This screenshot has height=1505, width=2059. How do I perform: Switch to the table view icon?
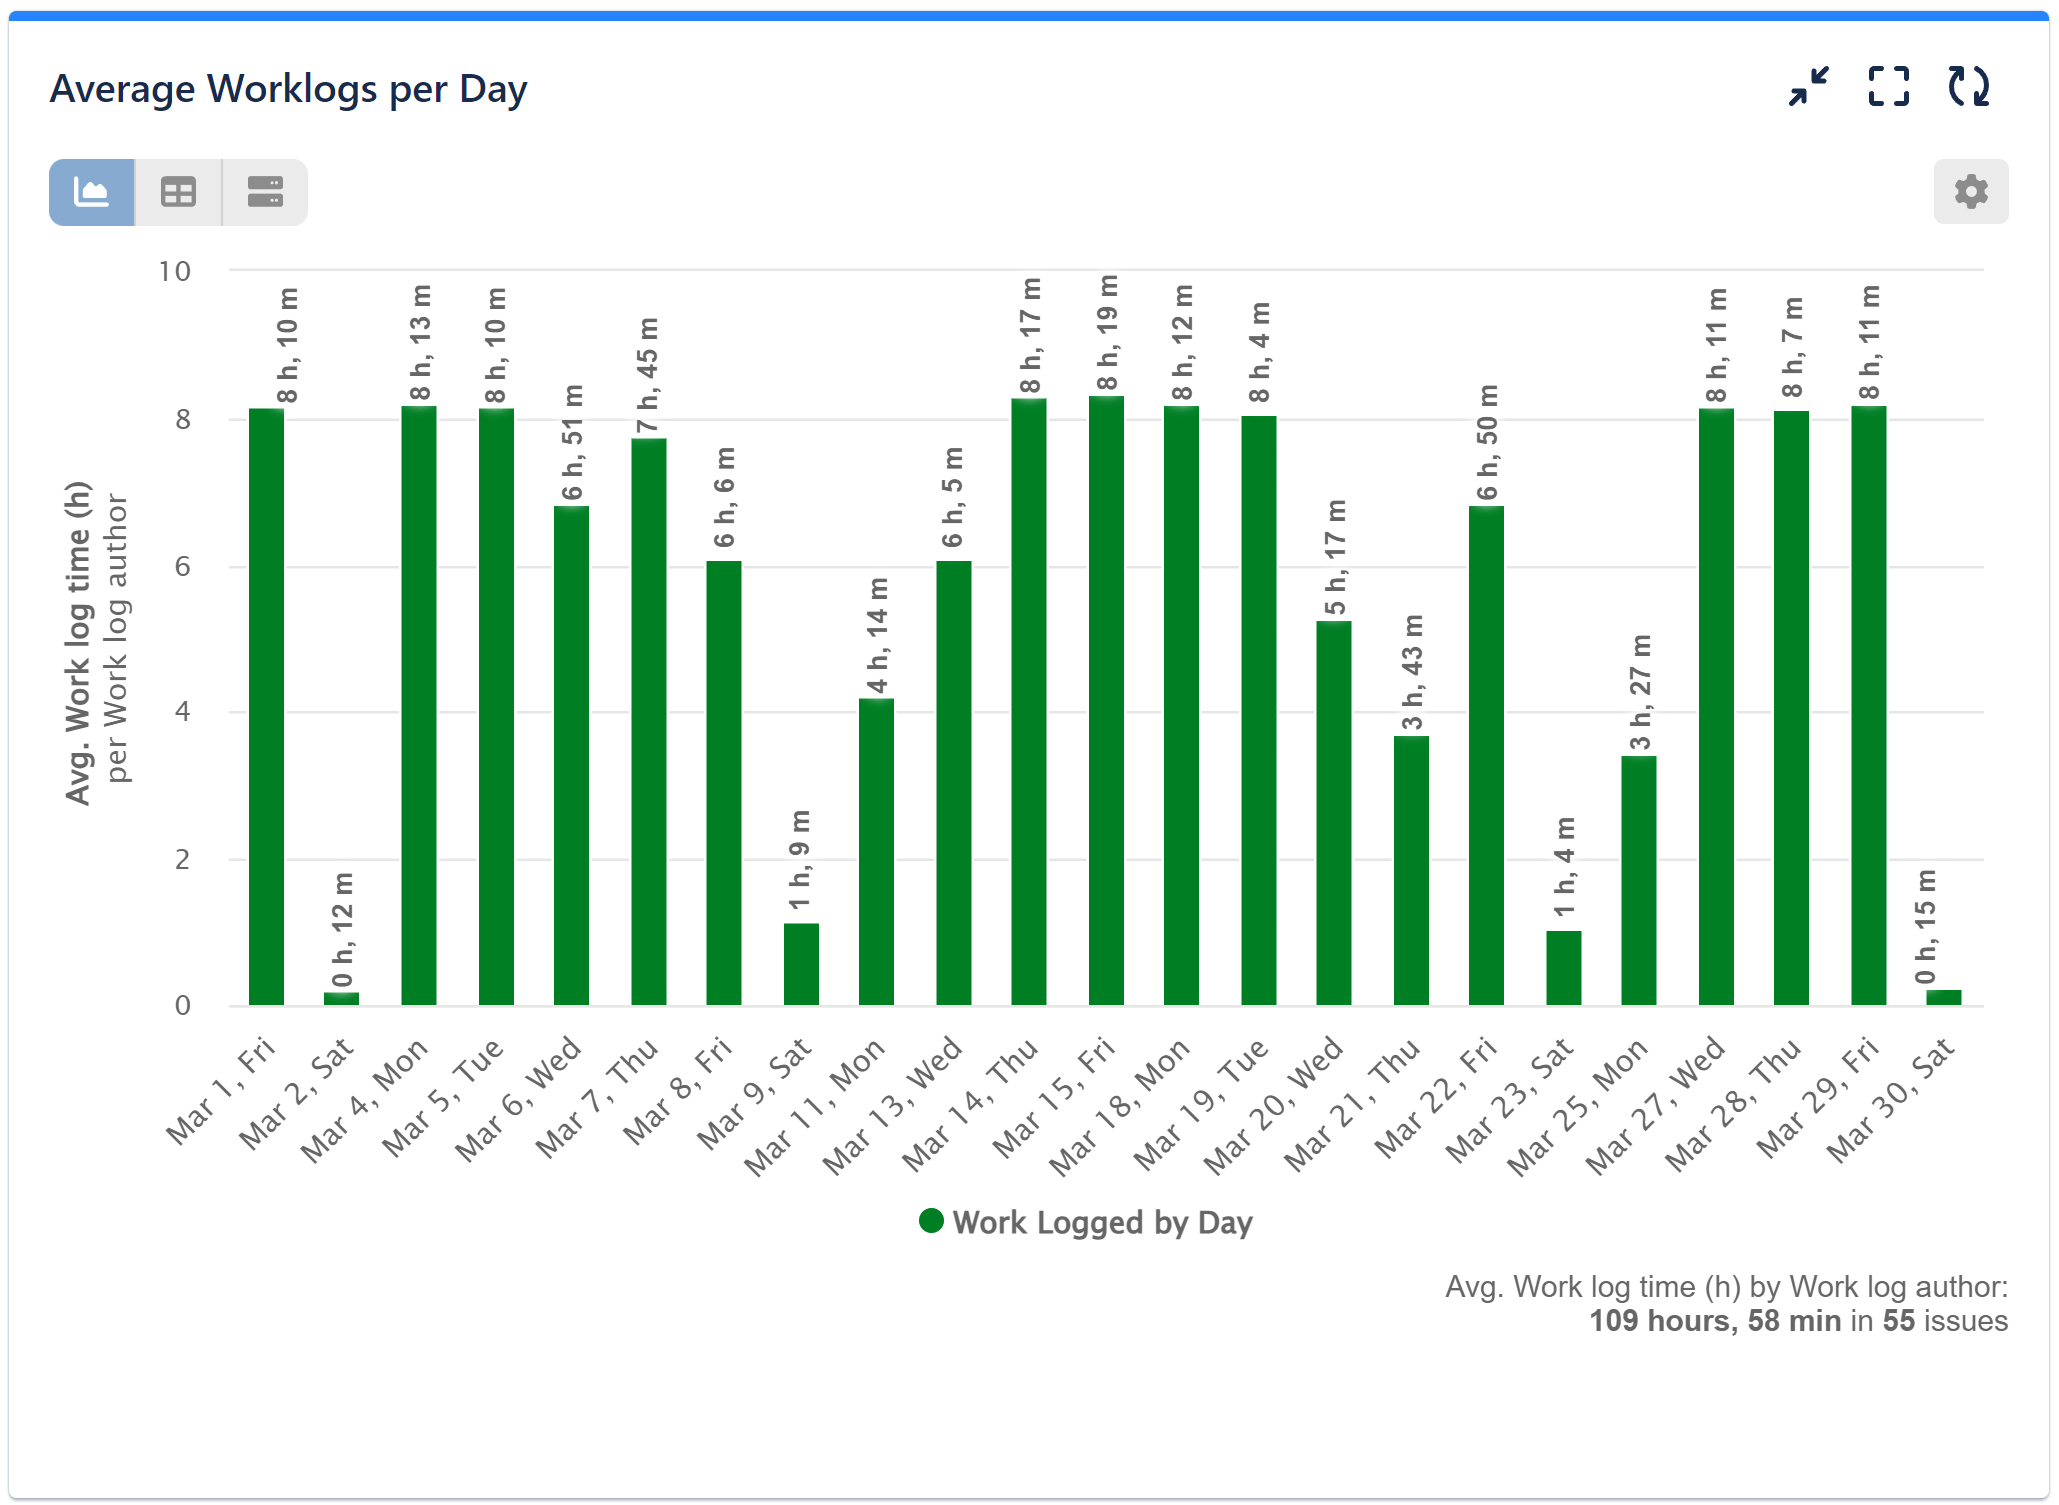click(177, 191)
